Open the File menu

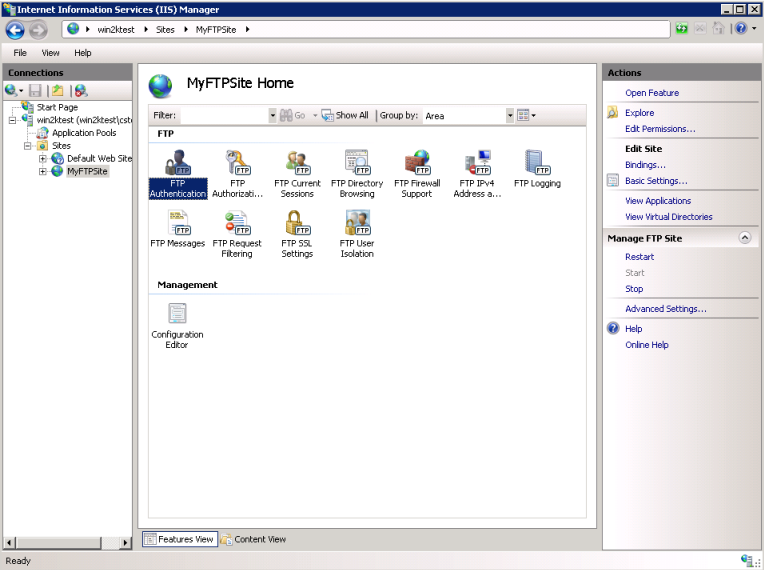click(x=20, y=53)
